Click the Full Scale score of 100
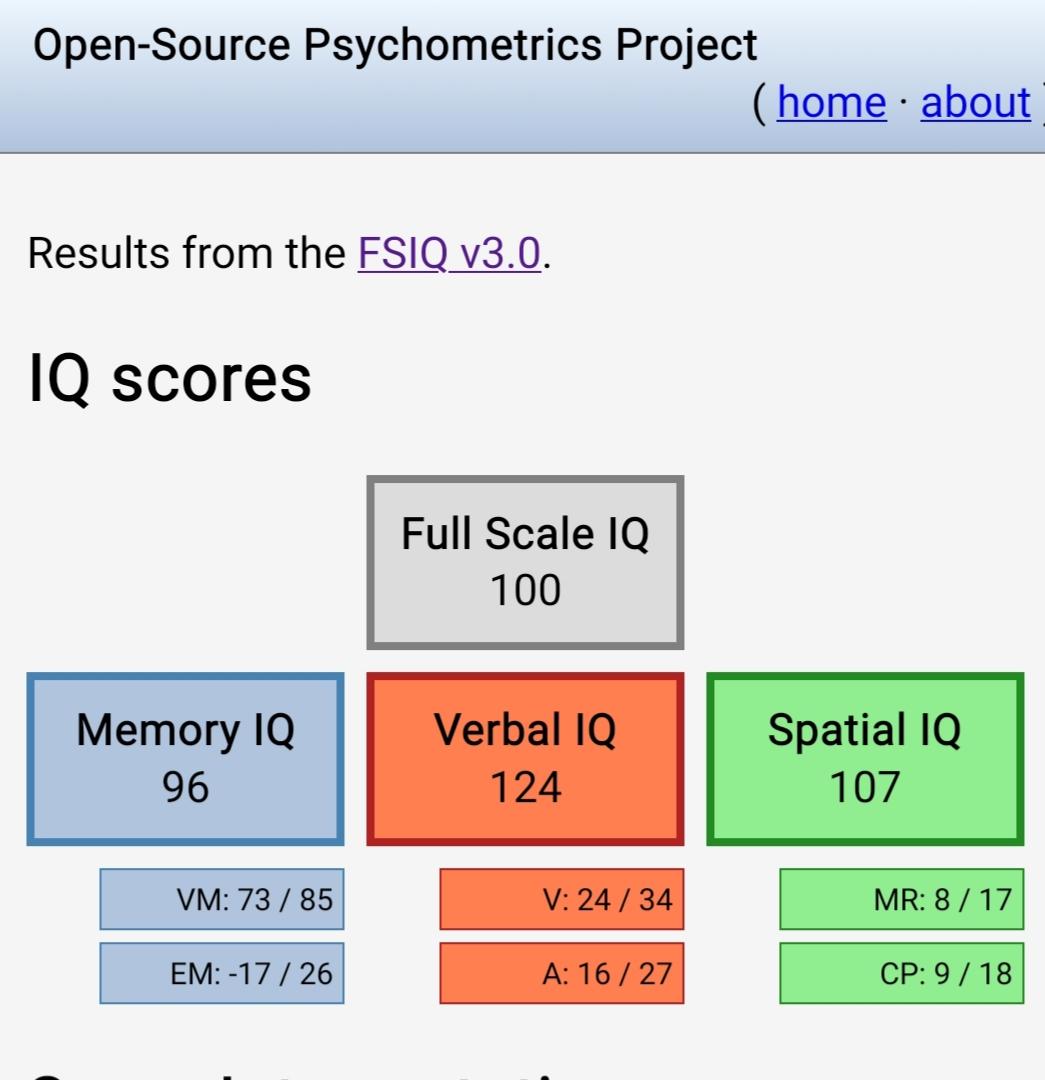This screenshot has width=1045, height=1080. [525, 590]
